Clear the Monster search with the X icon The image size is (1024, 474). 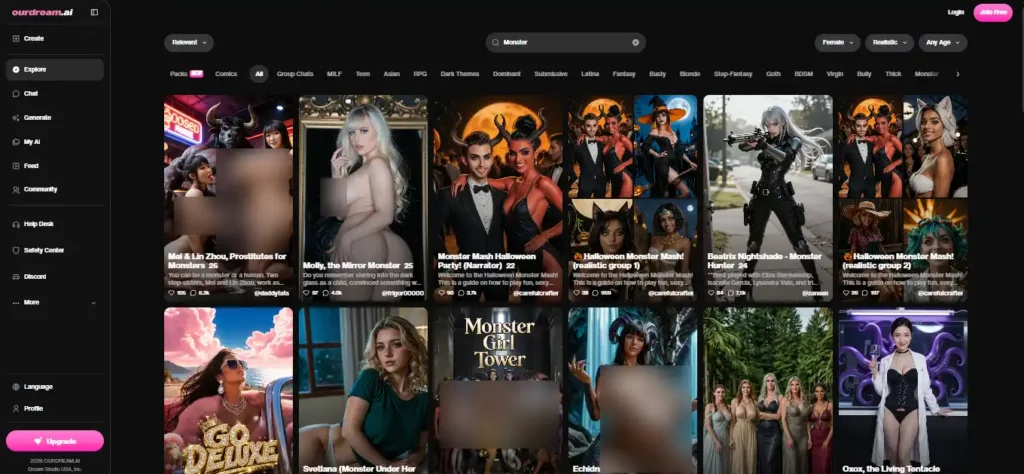(x=635, y=42)
